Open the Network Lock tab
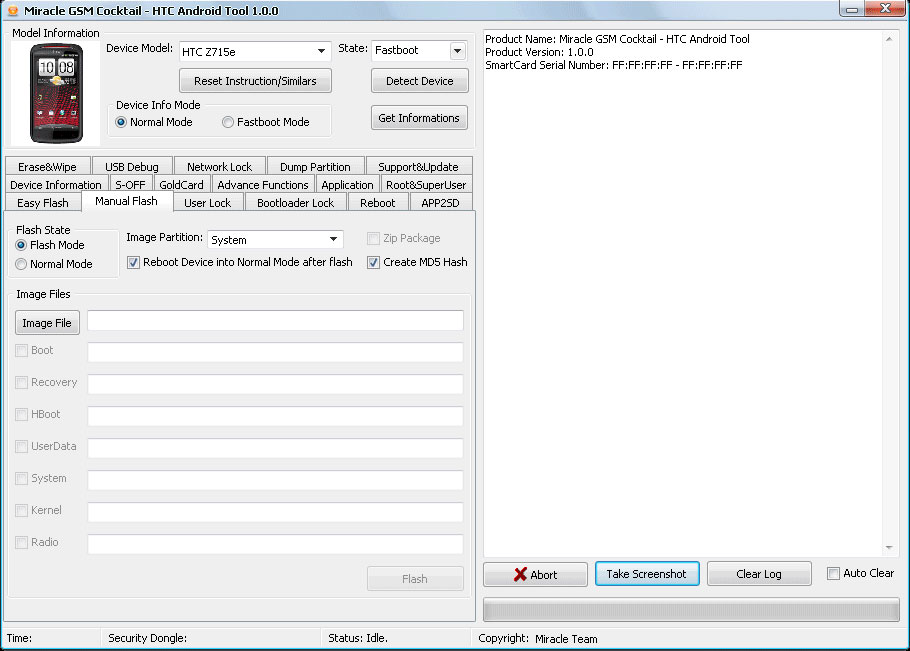This screenshot has height=651, width=910. (219, 167)
